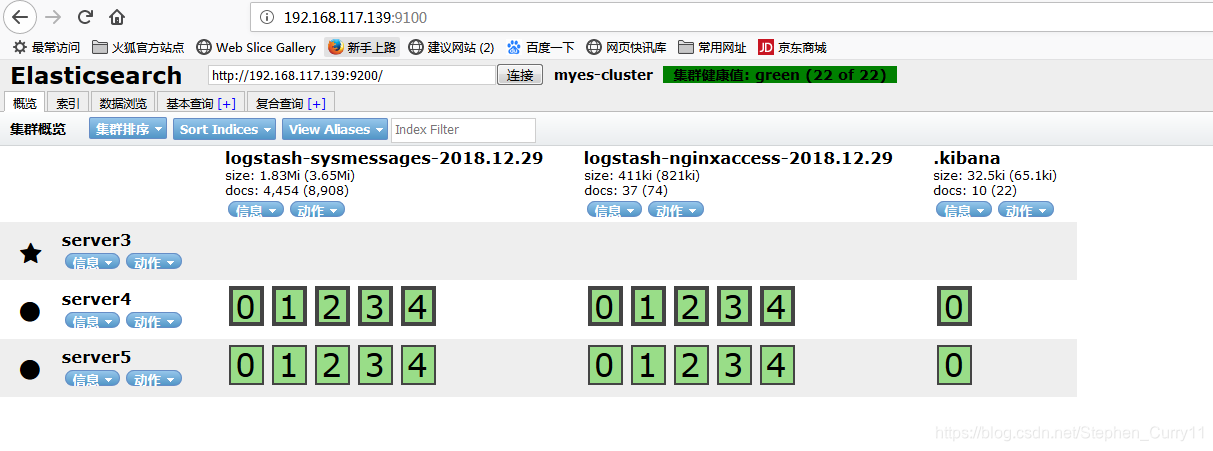
Task: Open the 集群排序 dropdown
Action: [128, 129]
